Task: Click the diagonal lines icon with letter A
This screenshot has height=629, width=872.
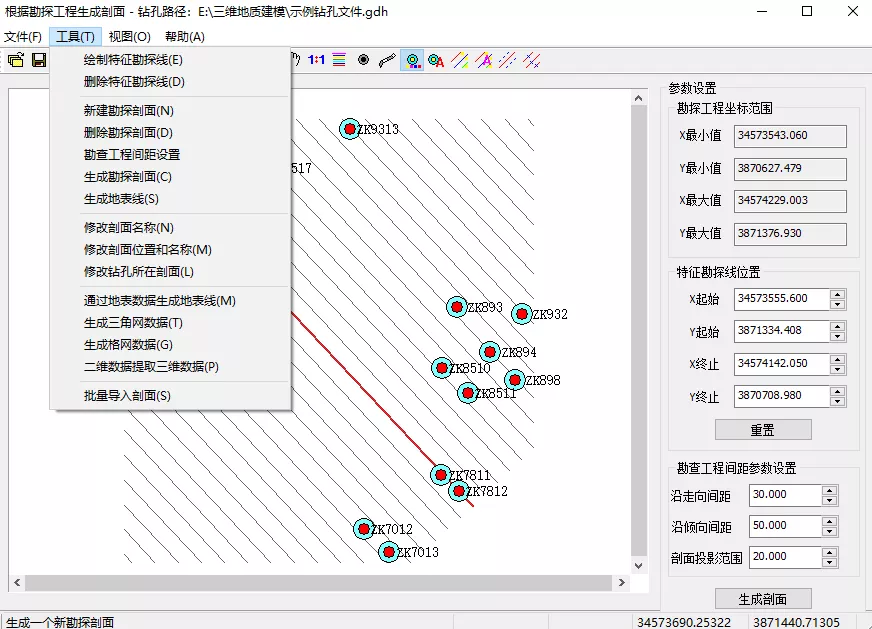Action: pyautogui.click(x=484, y=60)
